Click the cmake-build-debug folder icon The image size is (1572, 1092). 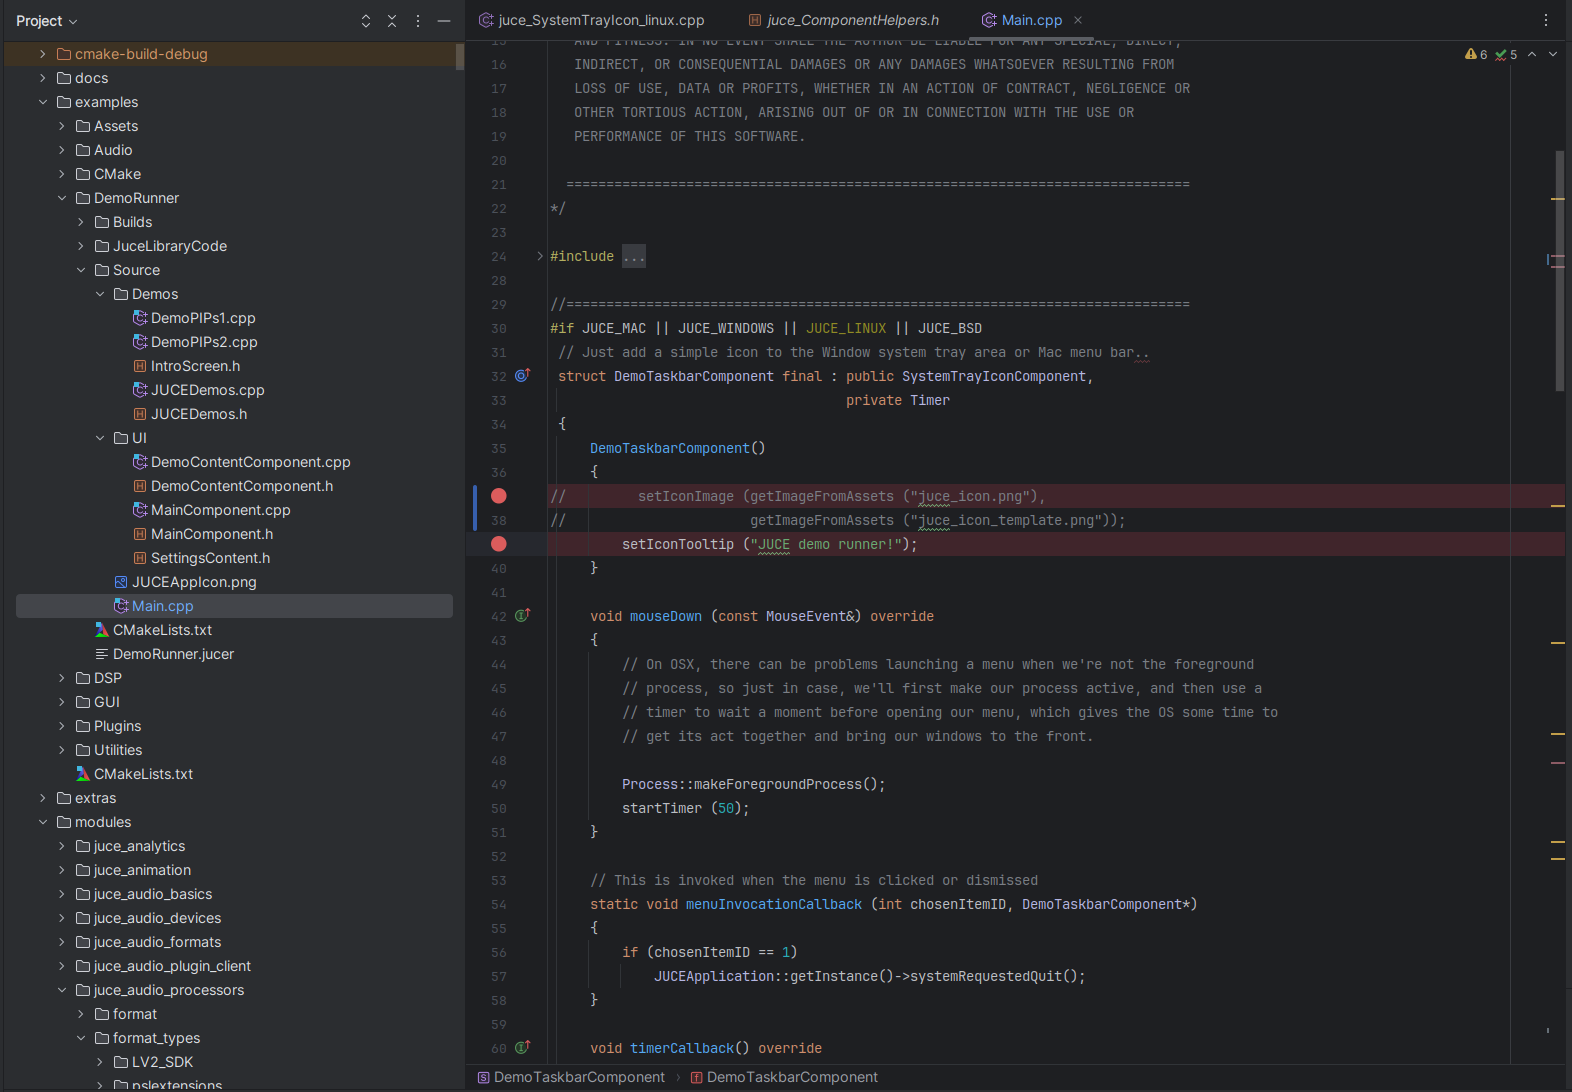click(64, 54)
